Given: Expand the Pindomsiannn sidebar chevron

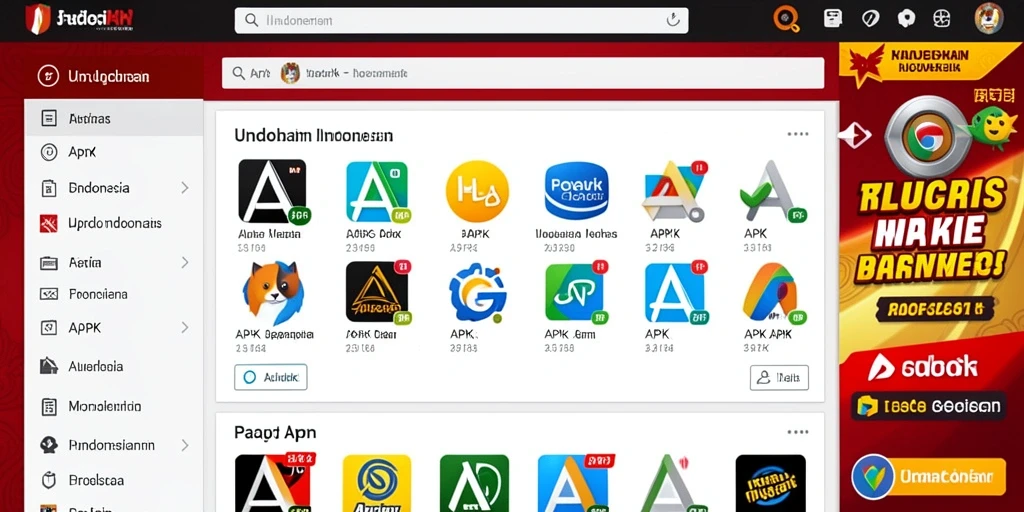Looking at the screenshot, I should [185, 445].
